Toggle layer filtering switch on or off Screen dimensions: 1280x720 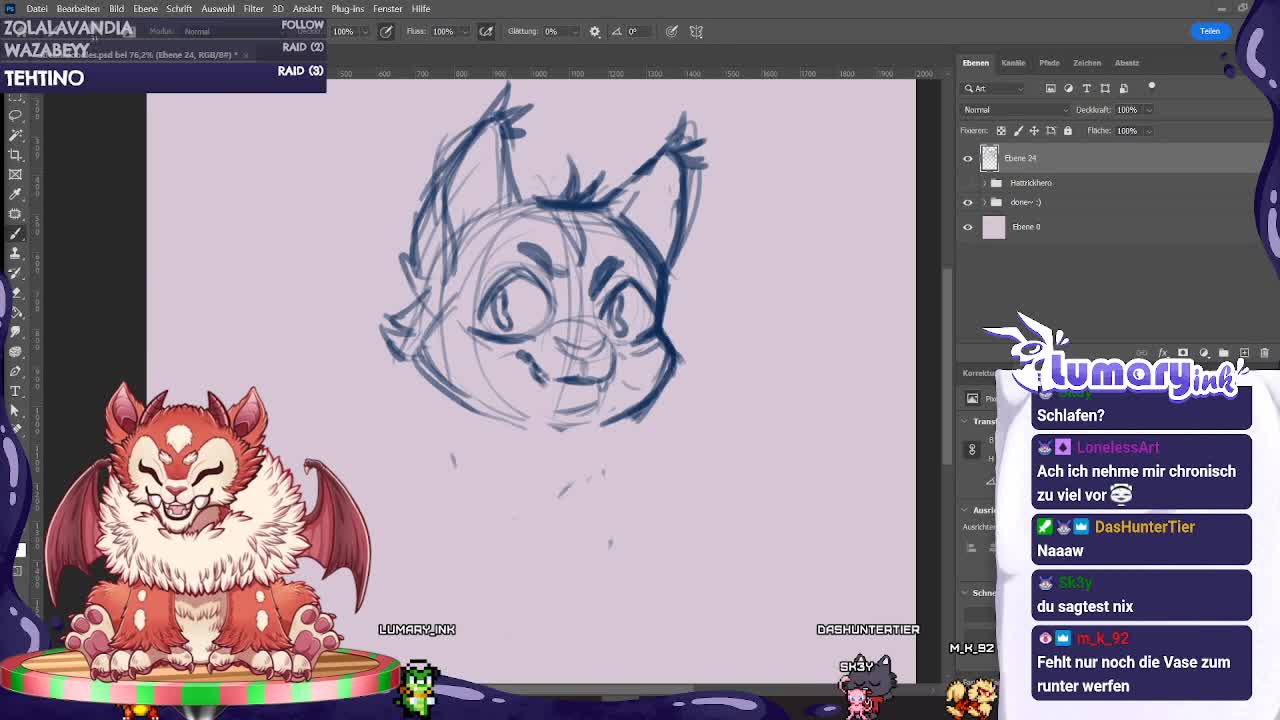[x=1151, y=86]
